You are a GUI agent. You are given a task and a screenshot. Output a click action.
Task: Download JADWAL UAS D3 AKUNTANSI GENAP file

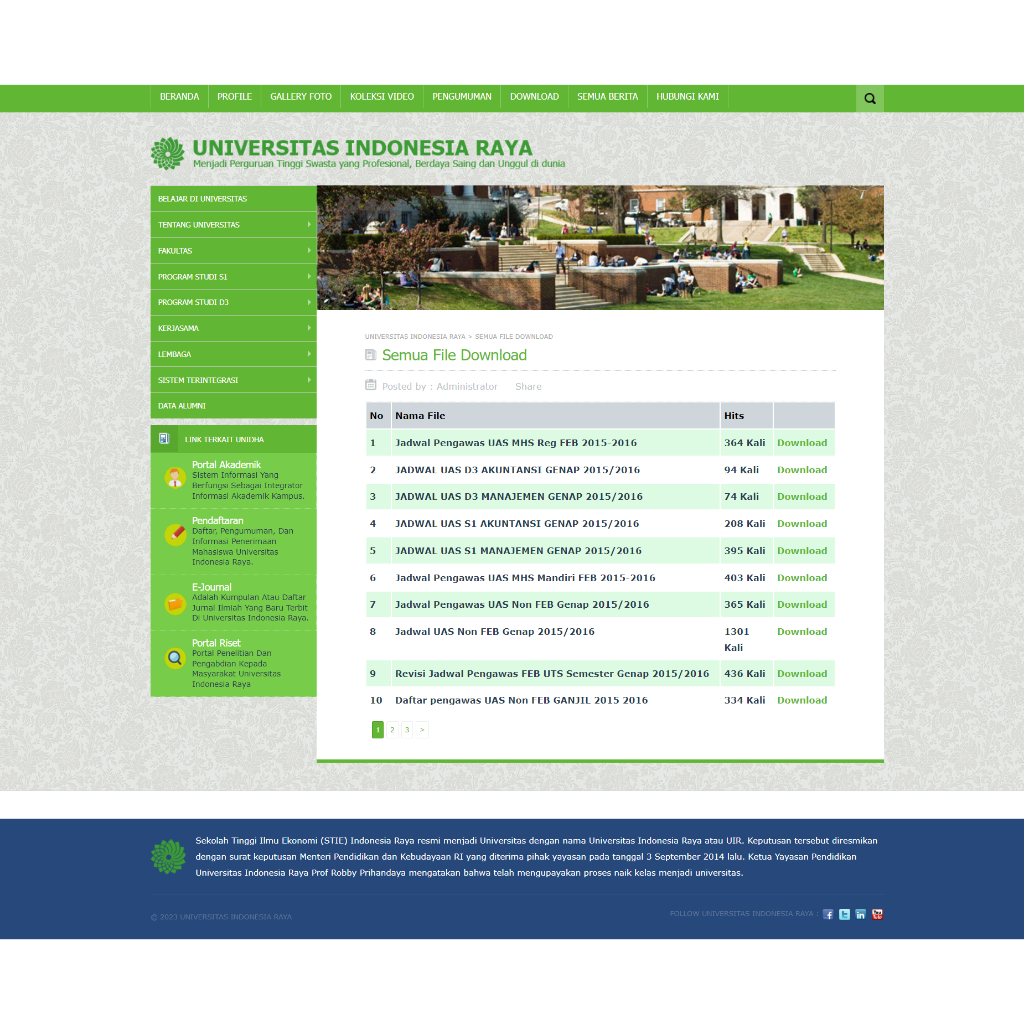[802, 470]
